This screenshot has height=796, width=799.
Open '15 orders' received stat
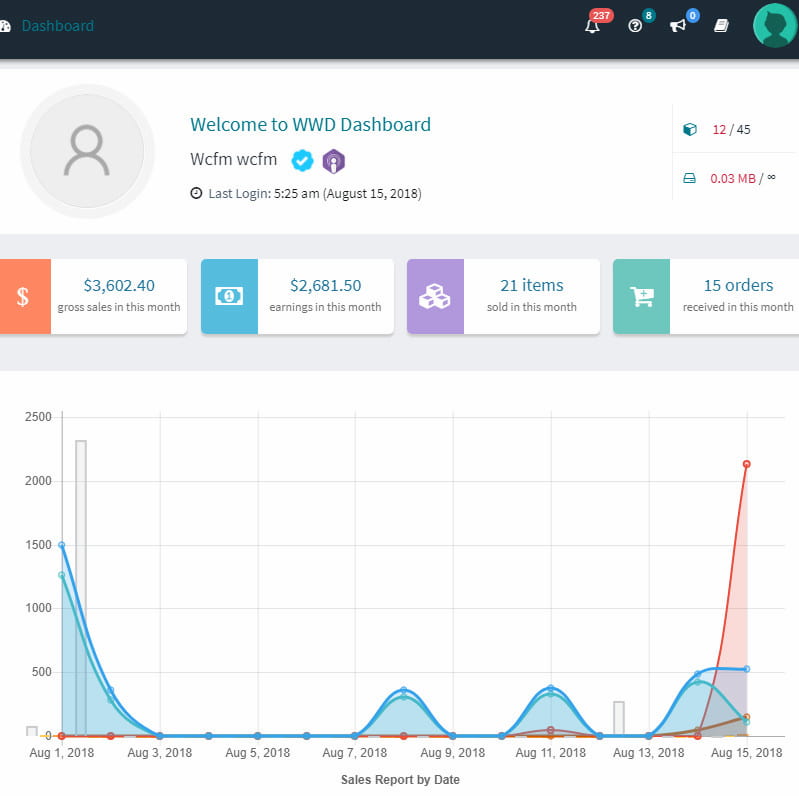coord(738,285)
